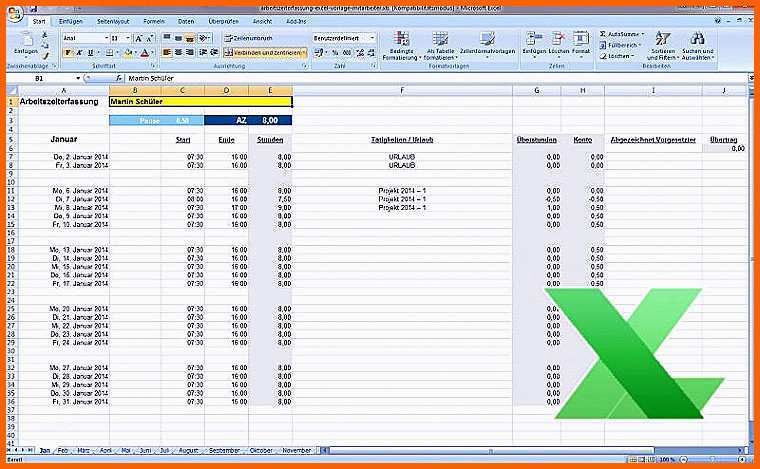Toggle Zeilenumbruch text wrapping
760x469 pixels.
[250, 38]
